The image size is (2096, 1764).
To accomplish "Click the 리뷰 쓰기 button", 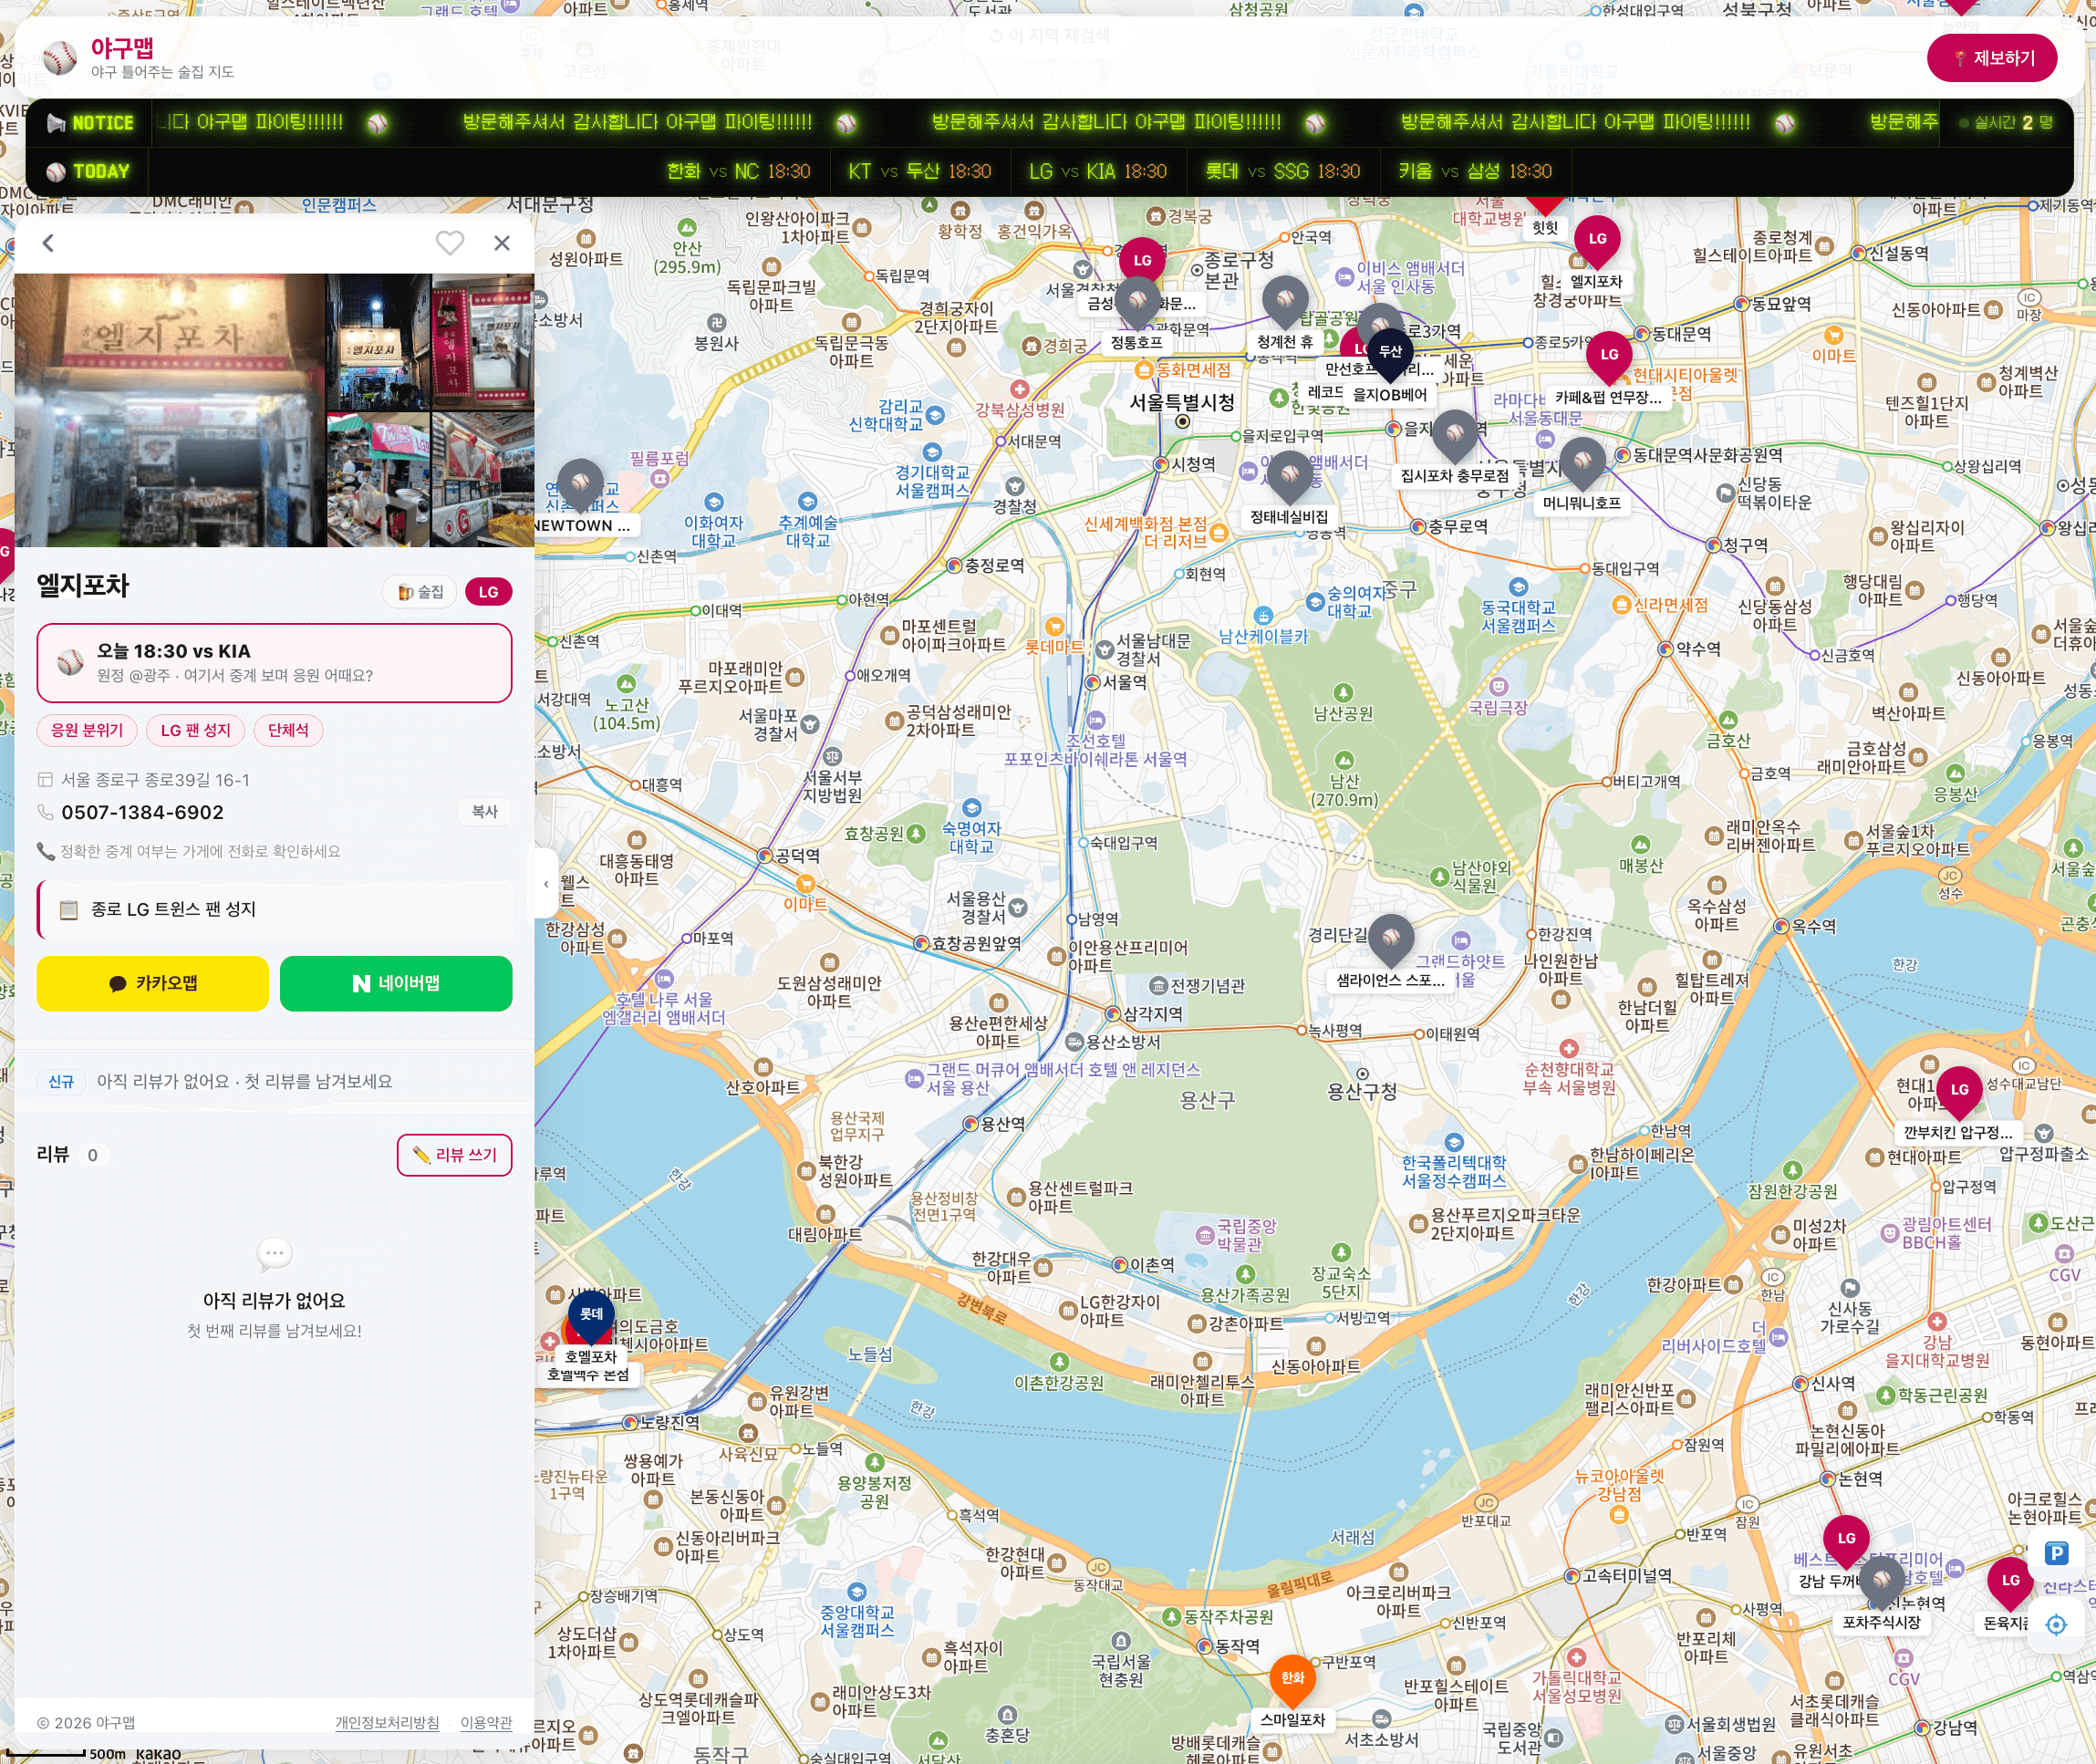I will pos(455,1155).
